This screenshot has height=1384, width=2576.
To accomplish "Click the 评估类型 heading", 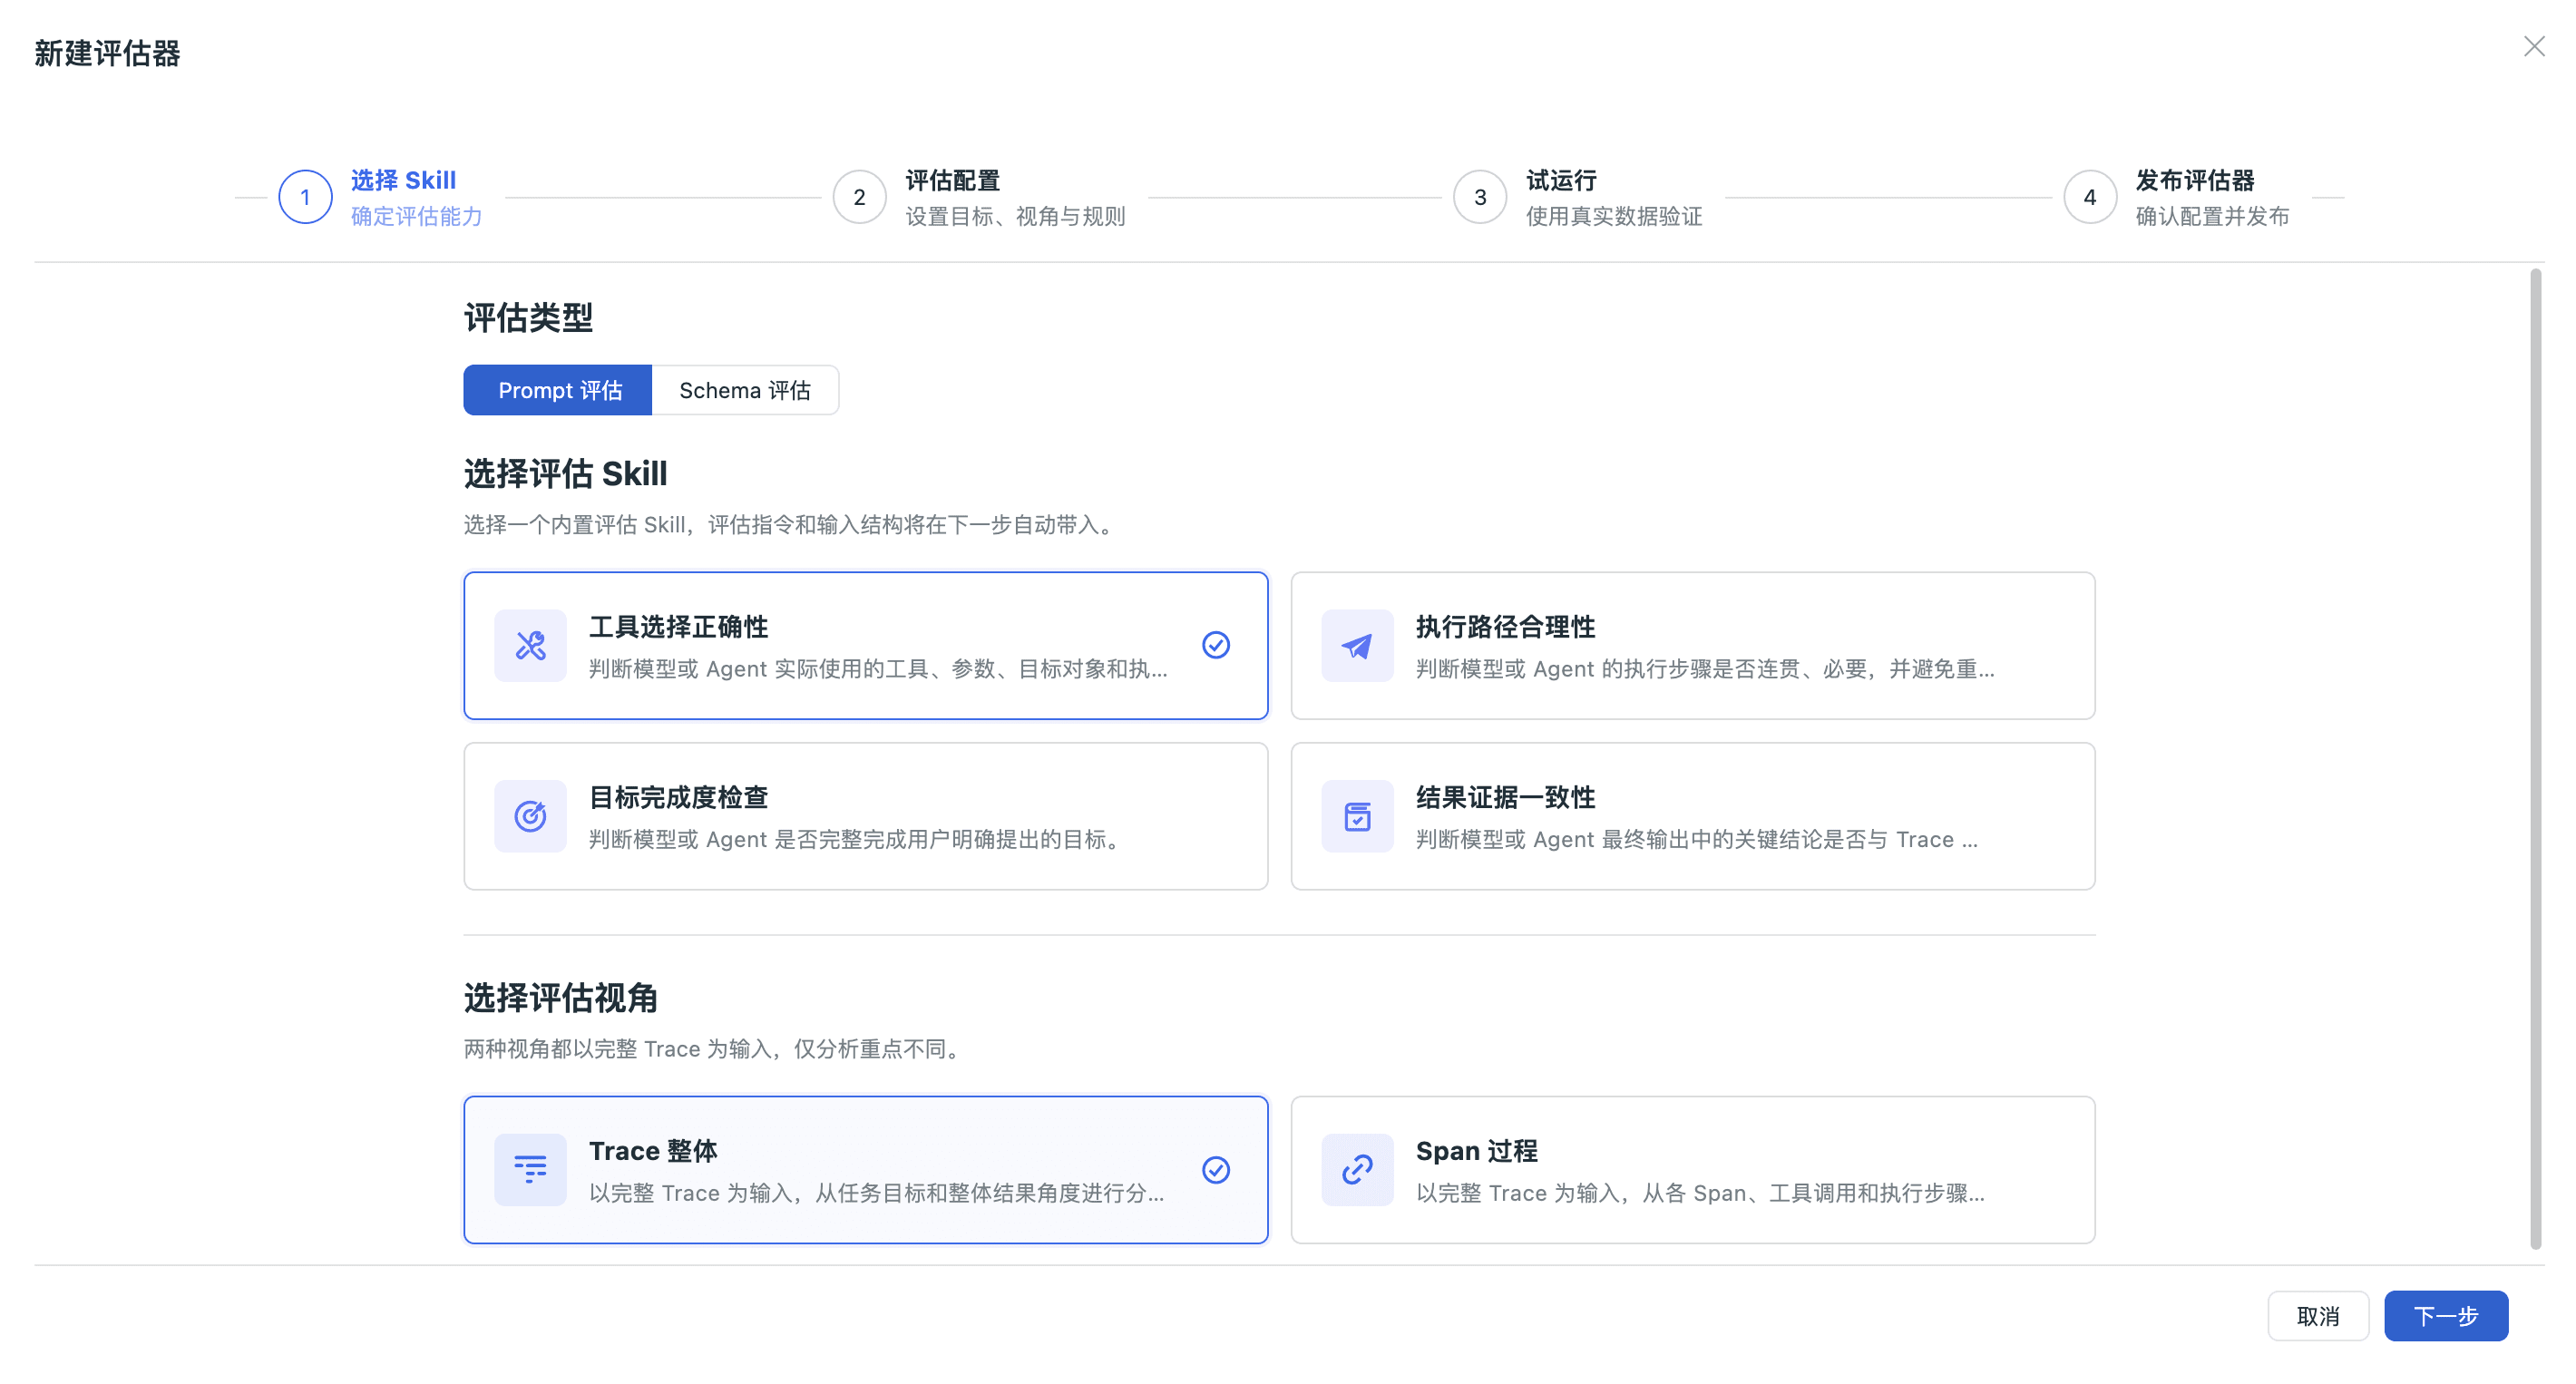I will click(x=528, y=318).
